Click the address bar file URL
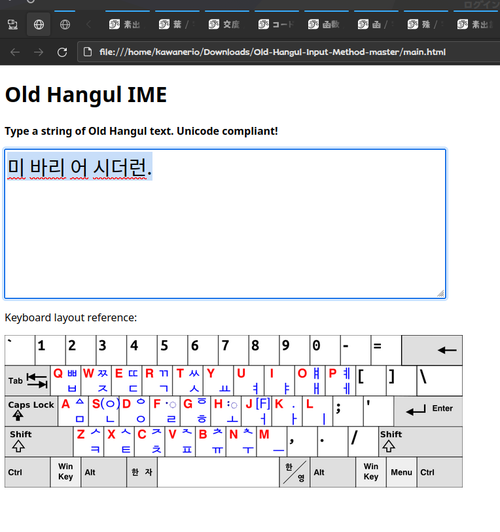 tap(272, 52)
